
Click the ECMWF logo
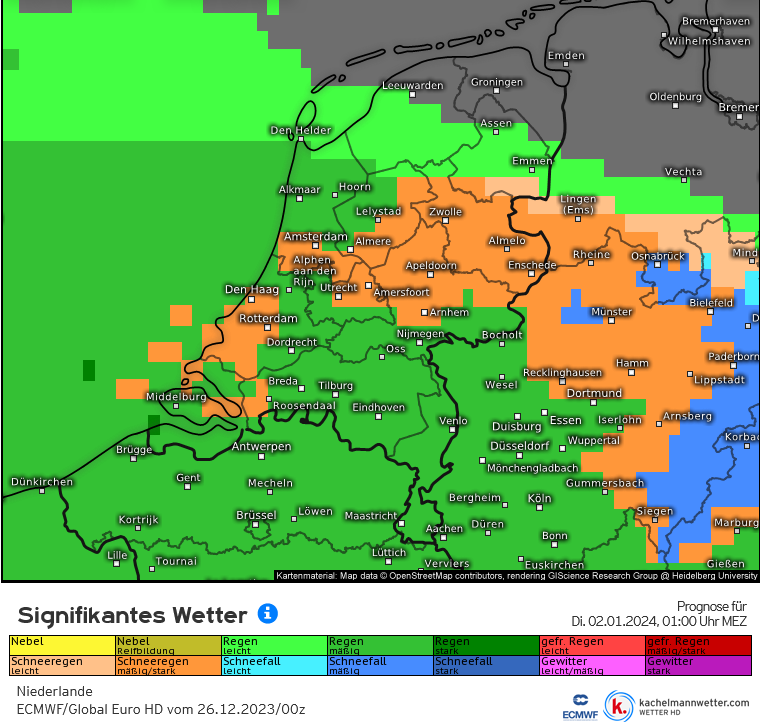(580, 707)
